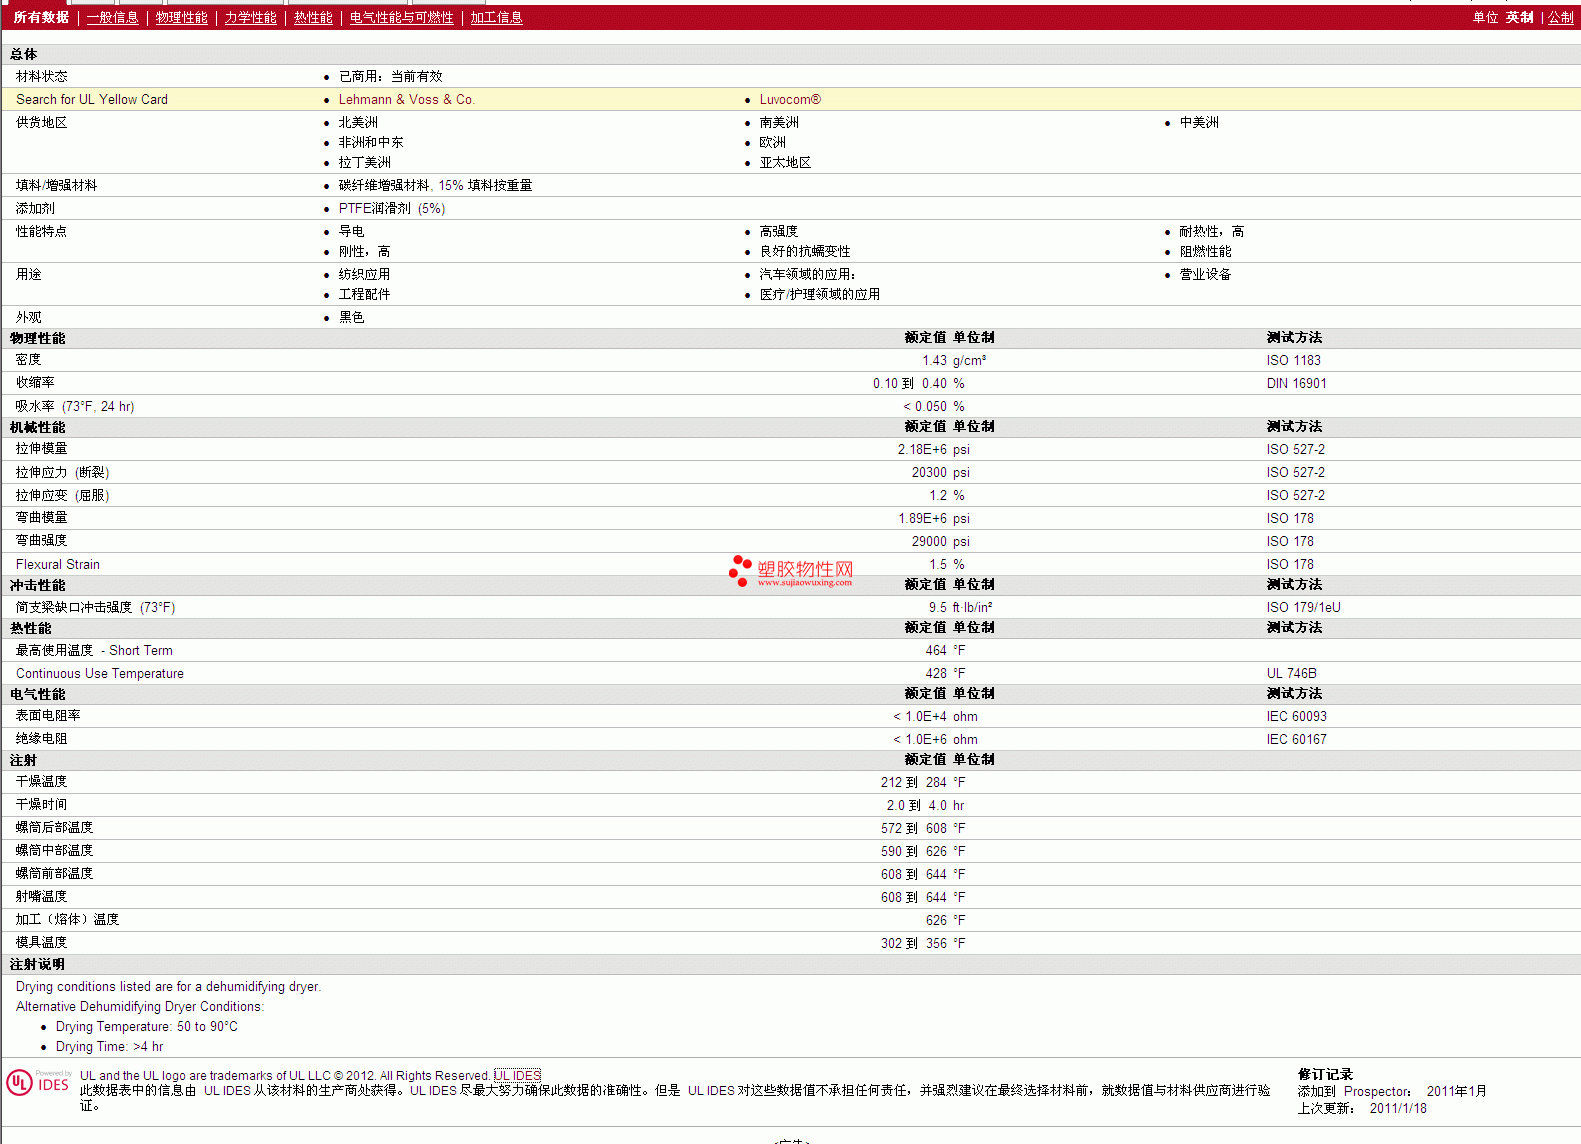Click the 阻燃性能 feature entry

pos(1205,251)
